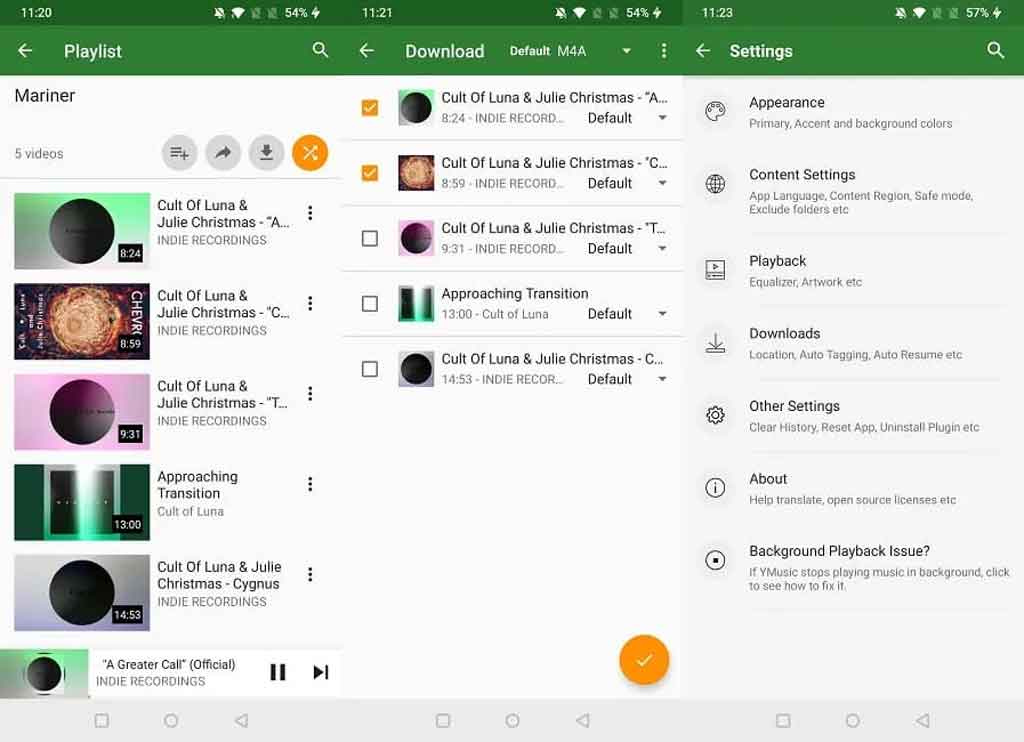This screenshot has height=742, width=1024.
Task: Share the Mariner playlist
Action: coord(223,153)
